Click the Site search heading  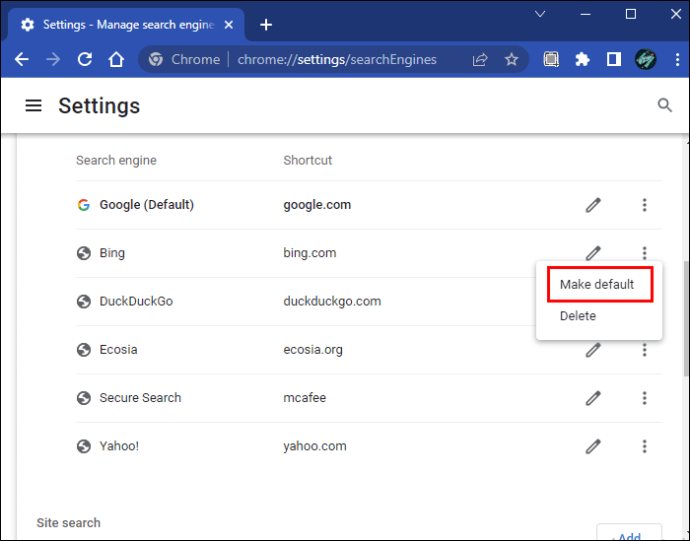click(x=68, y=523)
